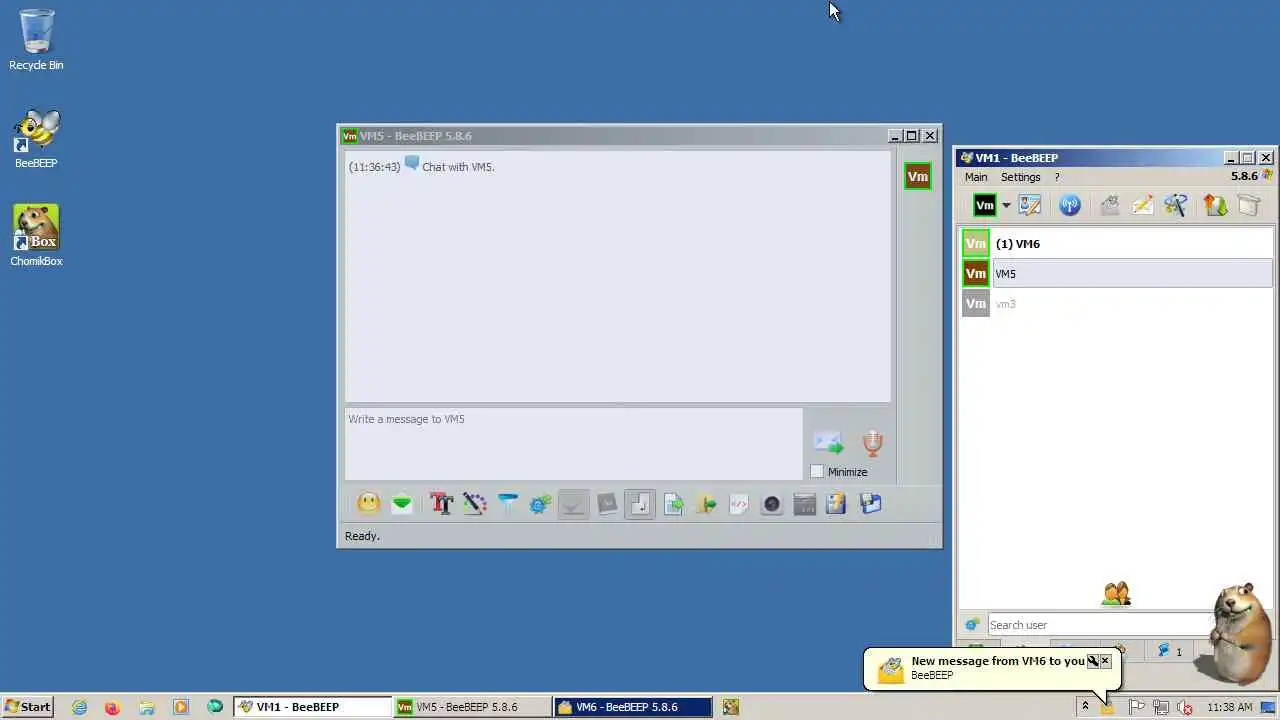This screenshot has height=720, width=1280.
Task: Click the black Vm status avatar button
Action: pyautogui.click(x=985, y=205)
